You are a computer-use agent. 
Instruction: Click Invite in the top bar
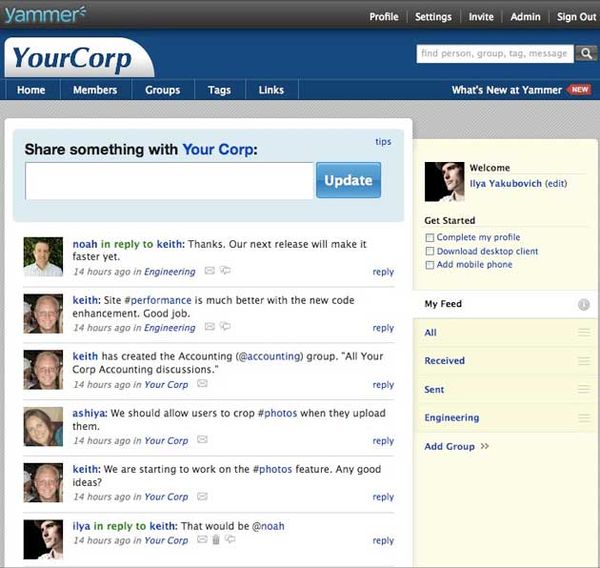pos(481,17)
